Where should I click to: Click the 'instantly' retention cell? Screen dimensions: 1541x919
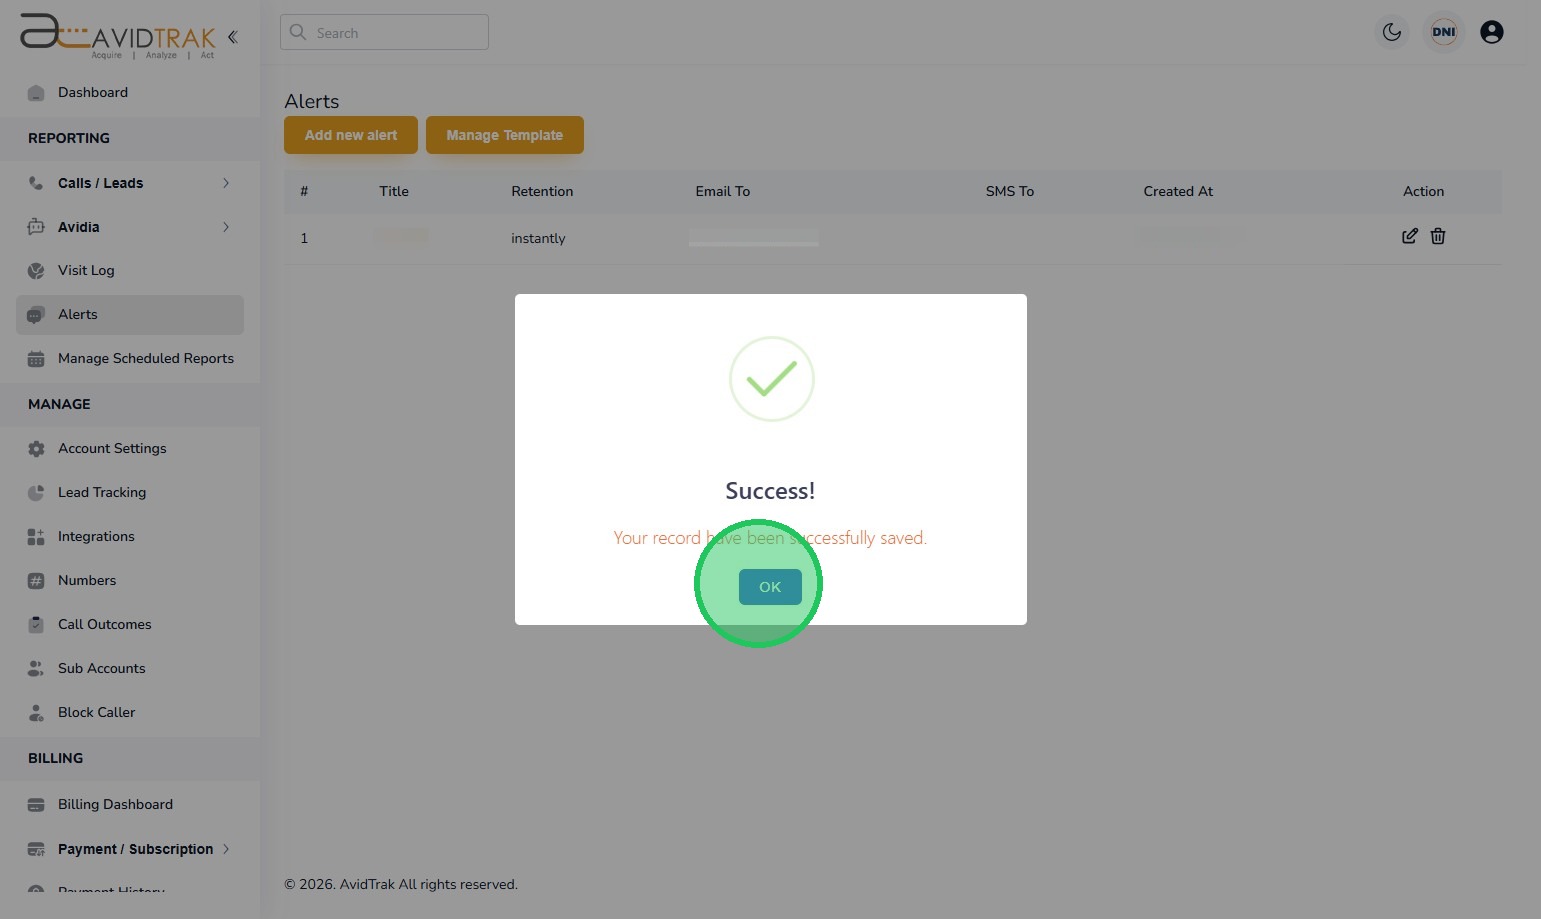538,238
